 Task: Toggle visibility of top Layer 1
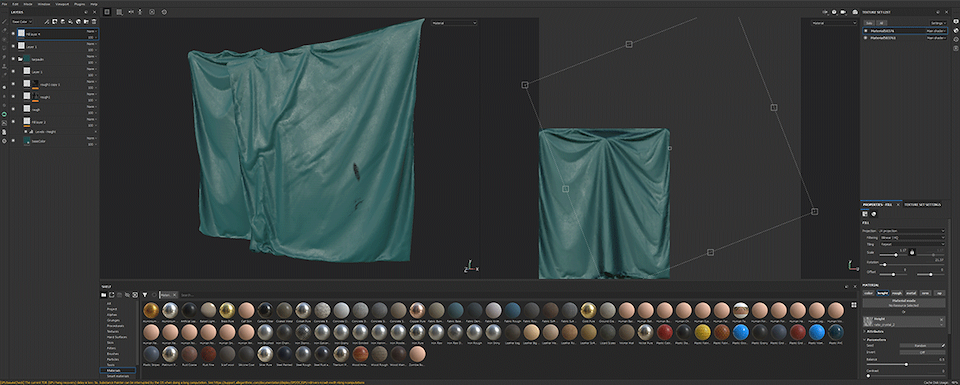tap(13, 46)
